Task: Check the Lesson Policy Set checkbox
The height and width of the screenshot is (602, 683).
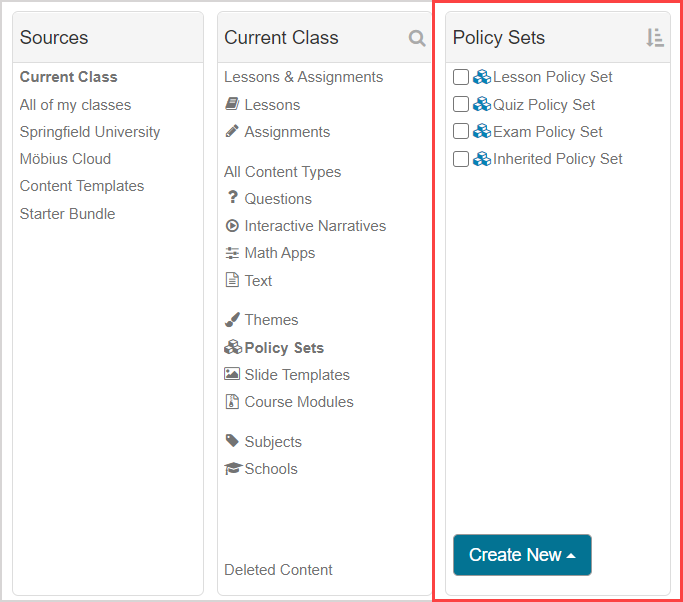Action: [461, 77]
